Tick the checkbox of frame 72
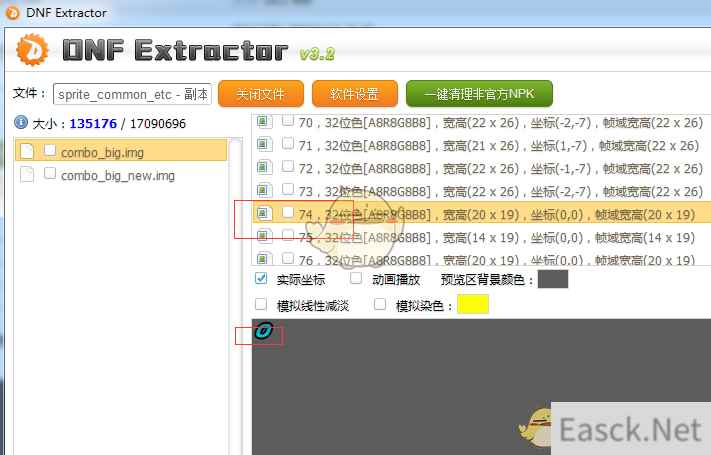711x455 pixels. point(287,166)
